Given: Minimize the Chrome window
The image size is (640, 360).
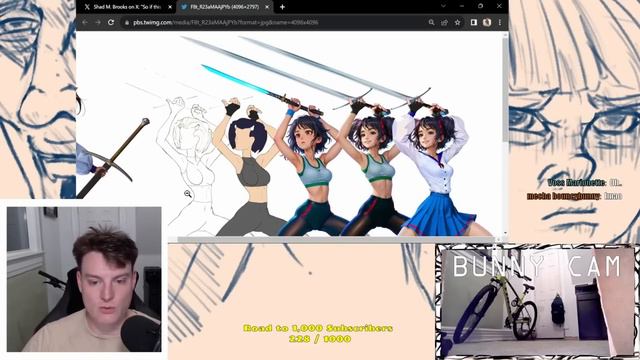Looking at the screenshot, I should (x=462, y=6).
